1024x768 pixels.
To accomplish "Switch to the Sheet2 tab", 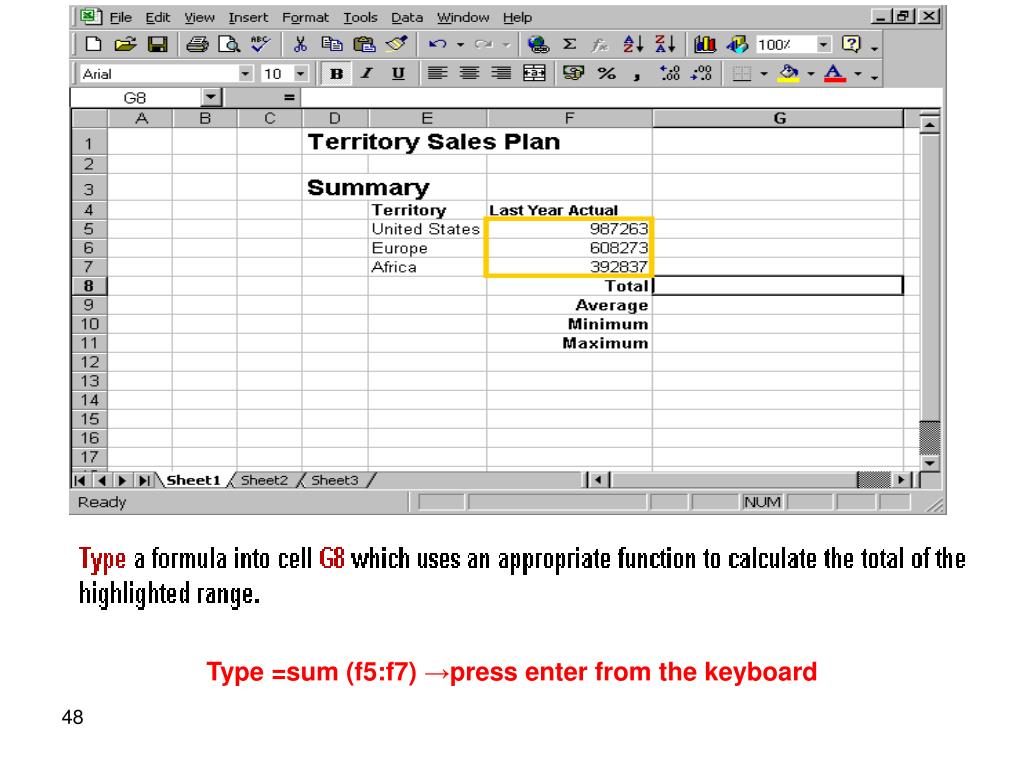I will [x=264, y=480].
